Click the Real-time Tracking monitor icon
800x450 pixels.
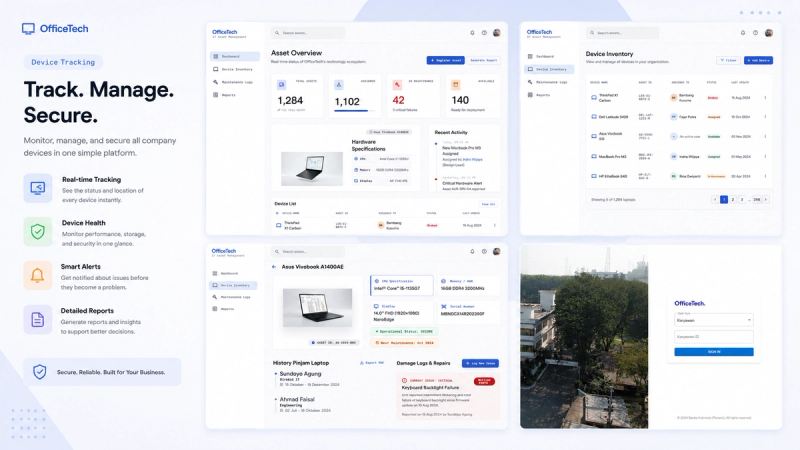tap(38, 188)
